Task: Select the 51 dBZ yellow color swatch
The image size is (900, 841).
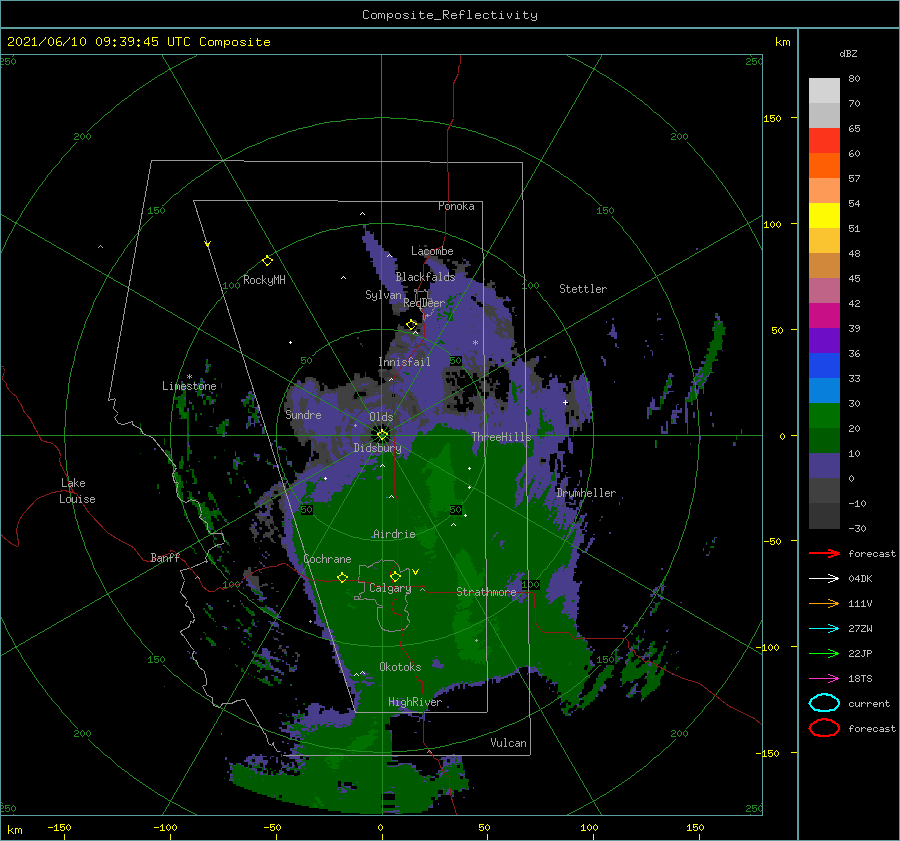Action: pyautogui.click(x=824, y=215)
